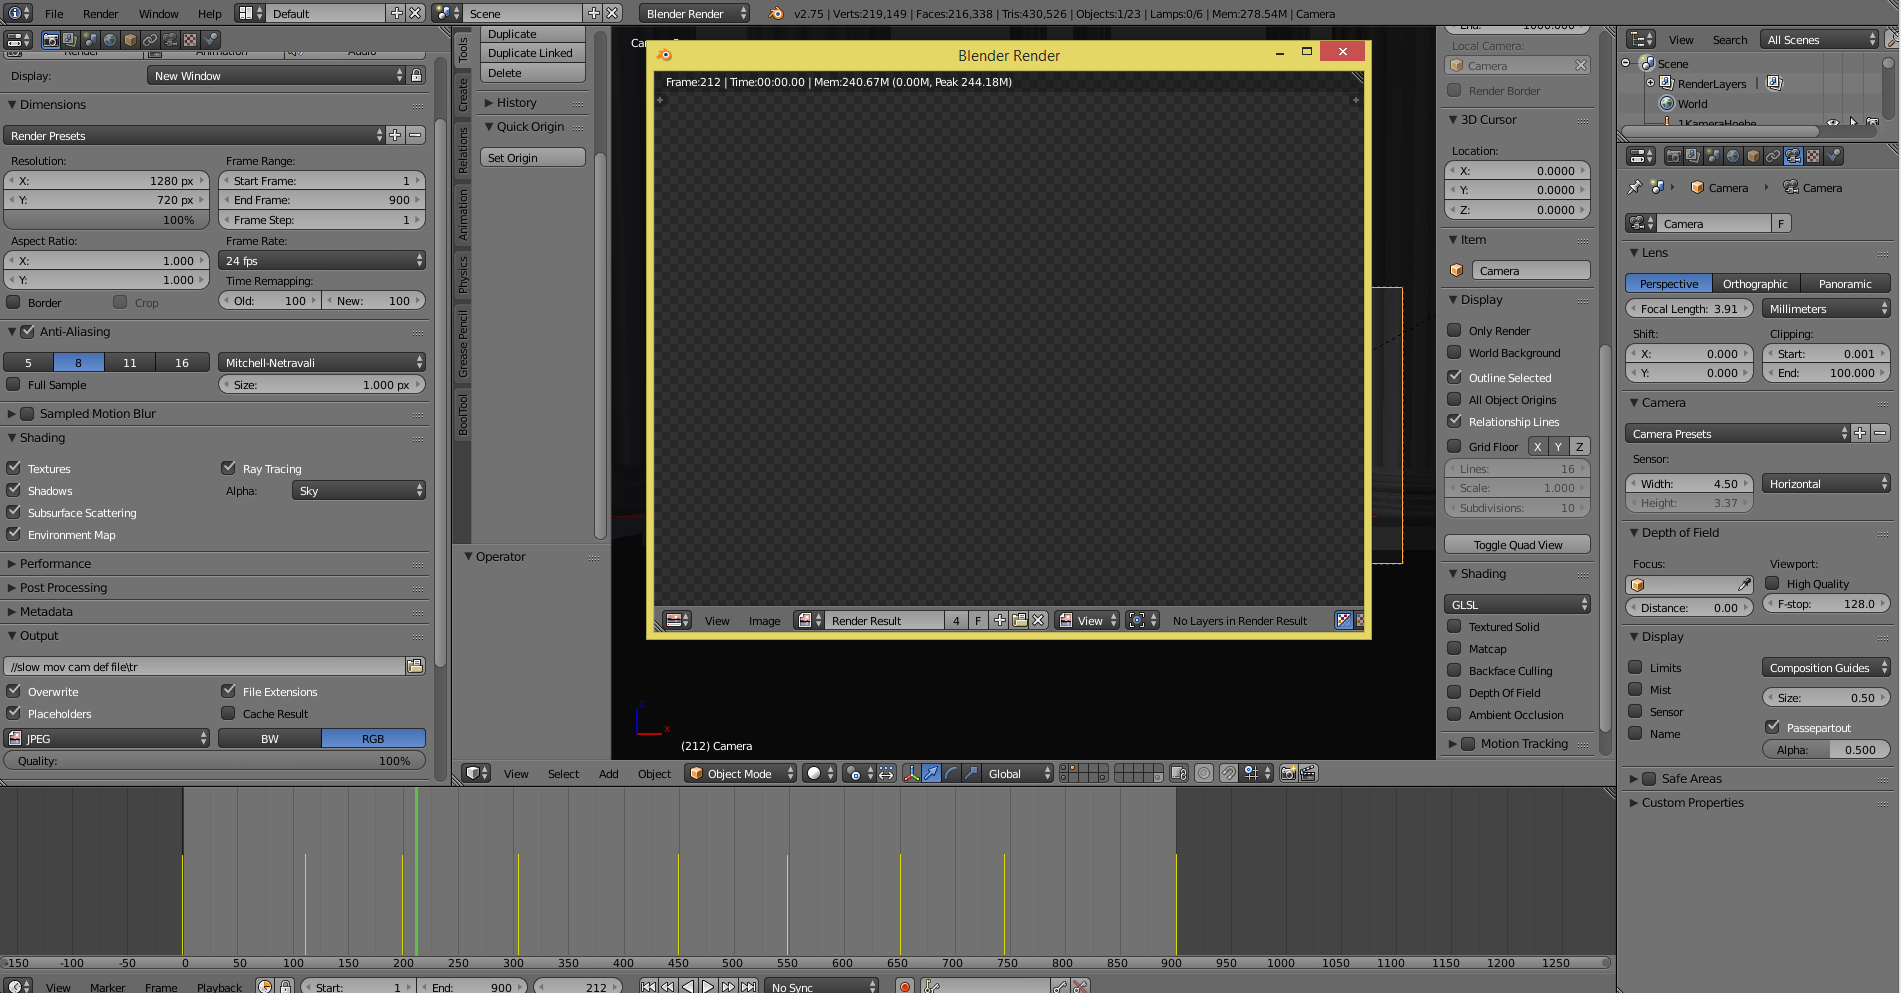Open World properties tab (globe icon) in right panel
This screenshot has width=1901, height=993.
coord(1733,156)
